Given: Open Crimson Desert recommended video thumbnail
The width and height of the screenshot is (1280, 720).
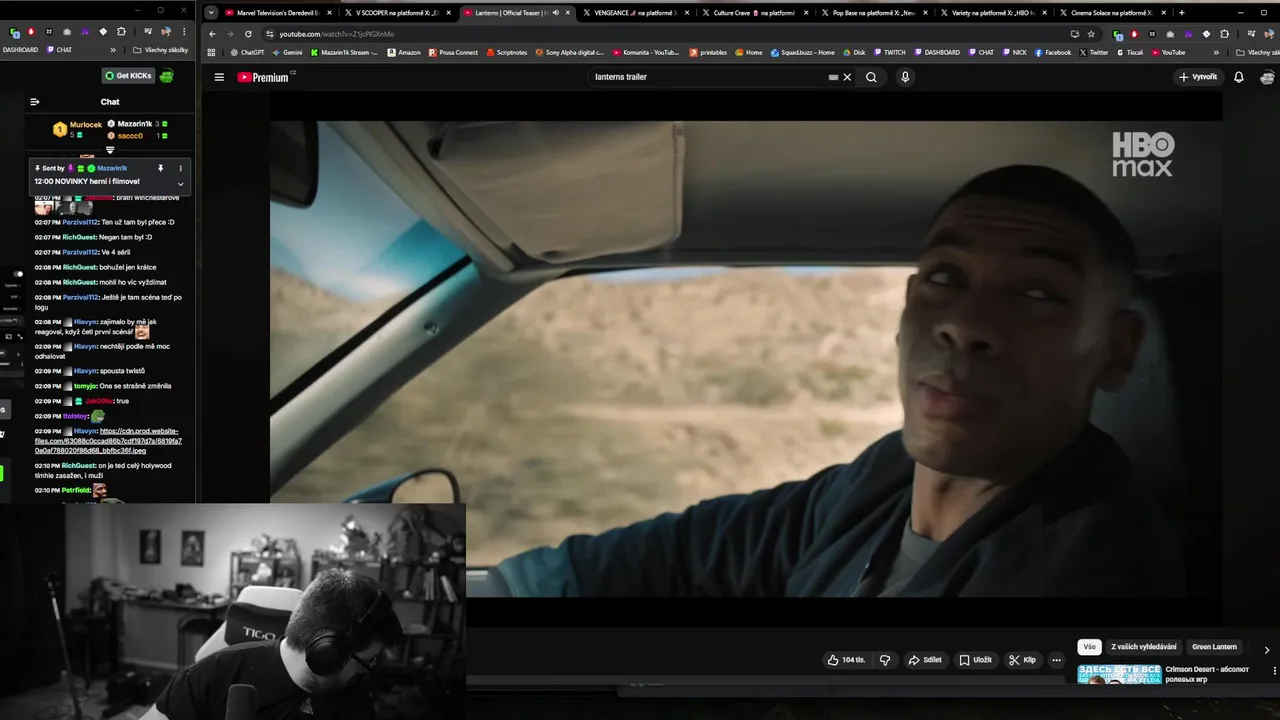Looking at the screenshot, I should pos(1119,674).
